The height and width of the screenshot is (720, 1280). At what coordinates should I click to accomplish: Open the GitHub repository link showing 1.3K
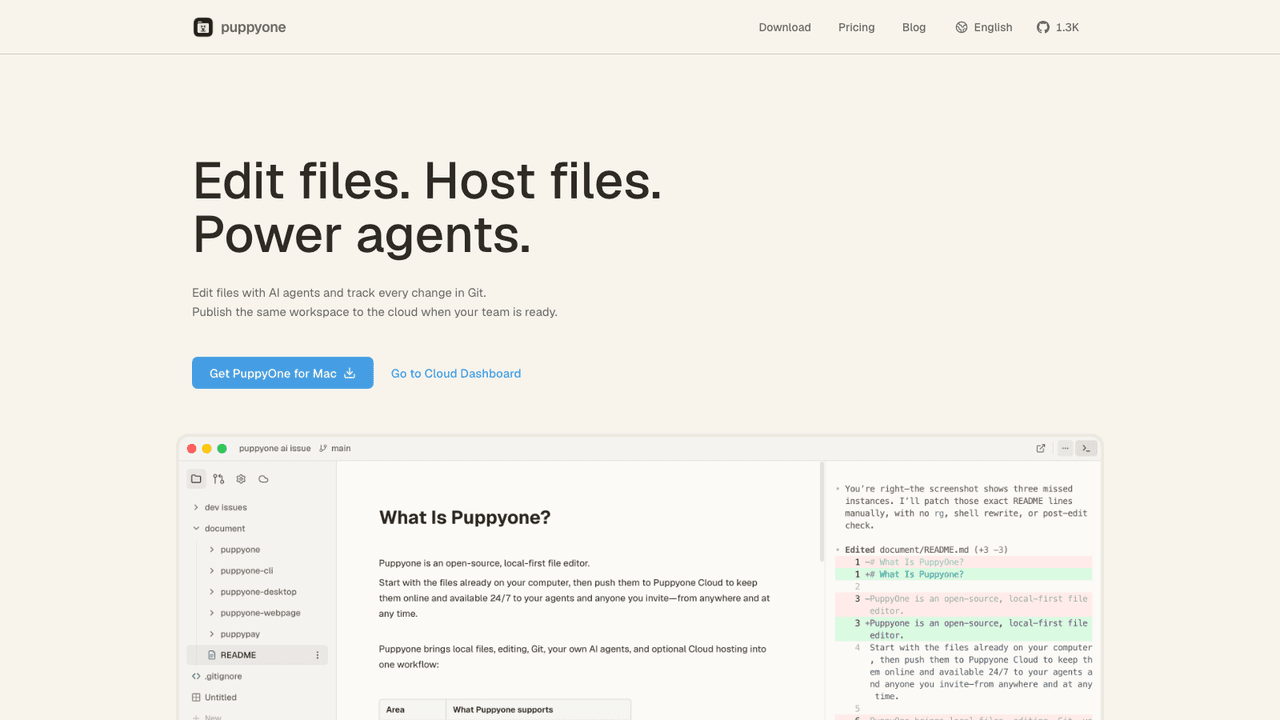[1058, 27]
